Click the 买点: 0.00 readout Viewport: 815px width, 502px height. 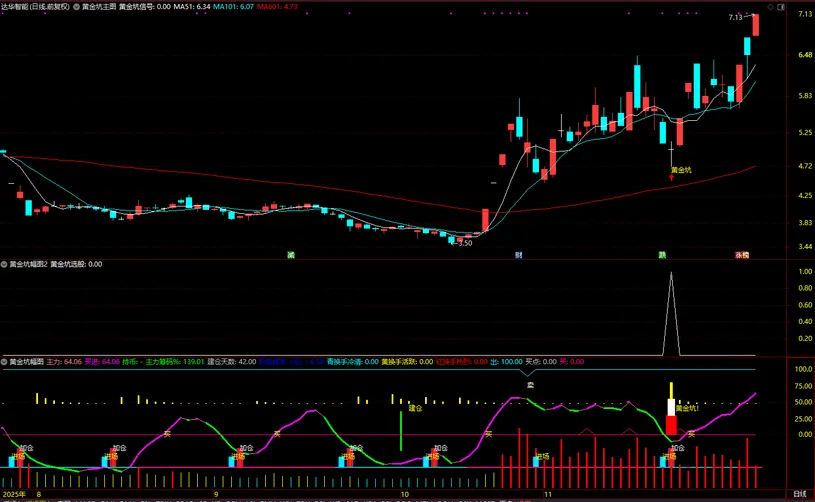(541, 362)
